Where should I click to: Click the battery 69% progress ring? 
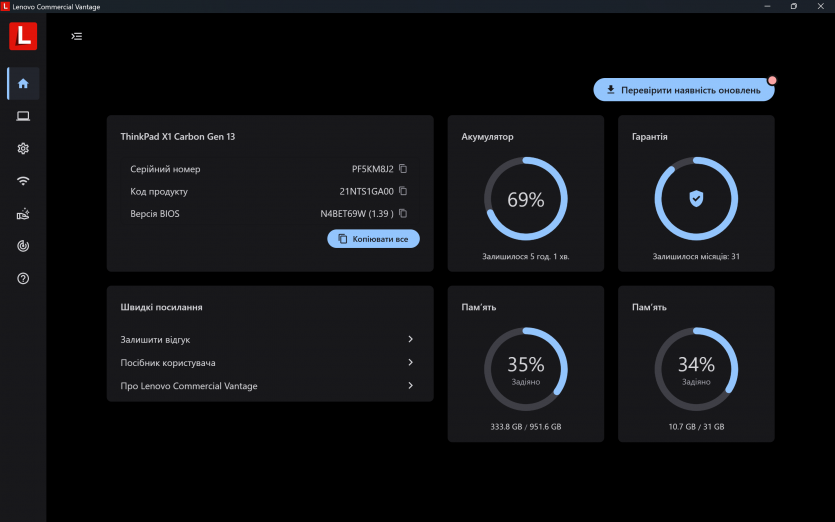point(526,199)
